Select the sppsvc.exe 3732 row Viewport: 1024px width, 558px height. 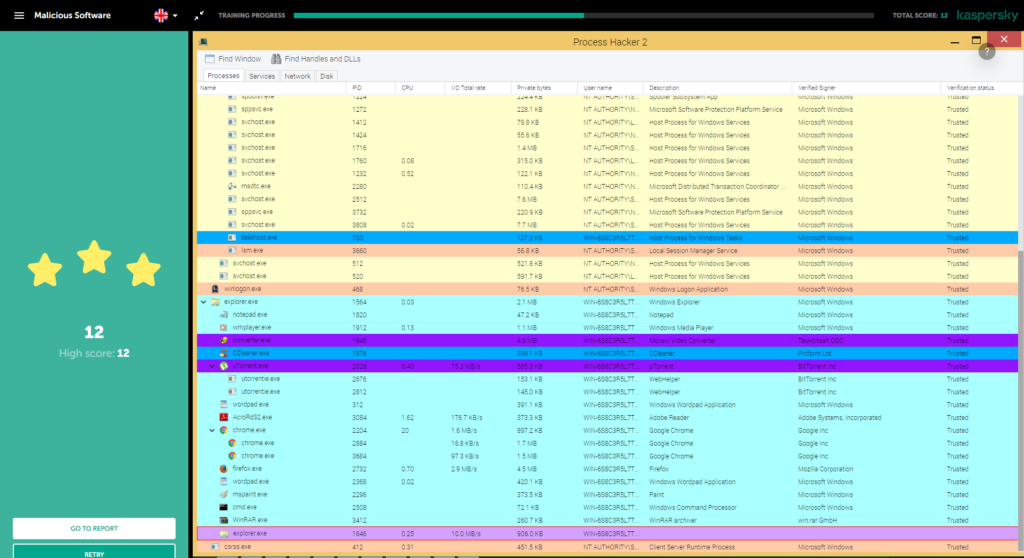pos(607,212)
